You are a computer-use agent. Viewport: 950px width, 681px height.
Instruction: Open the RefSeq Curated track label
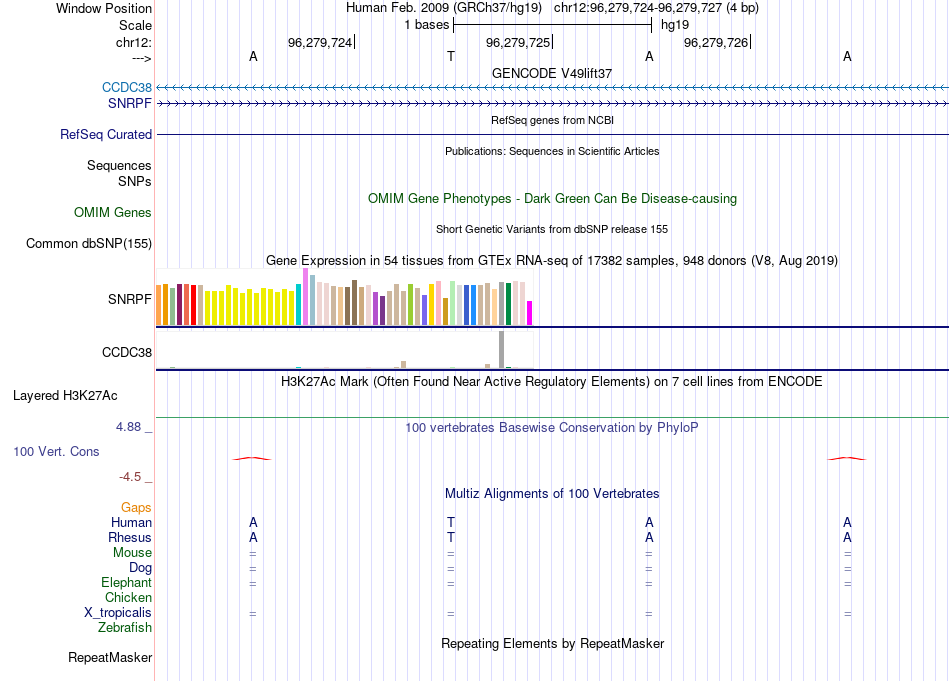(x=106, y=135)
